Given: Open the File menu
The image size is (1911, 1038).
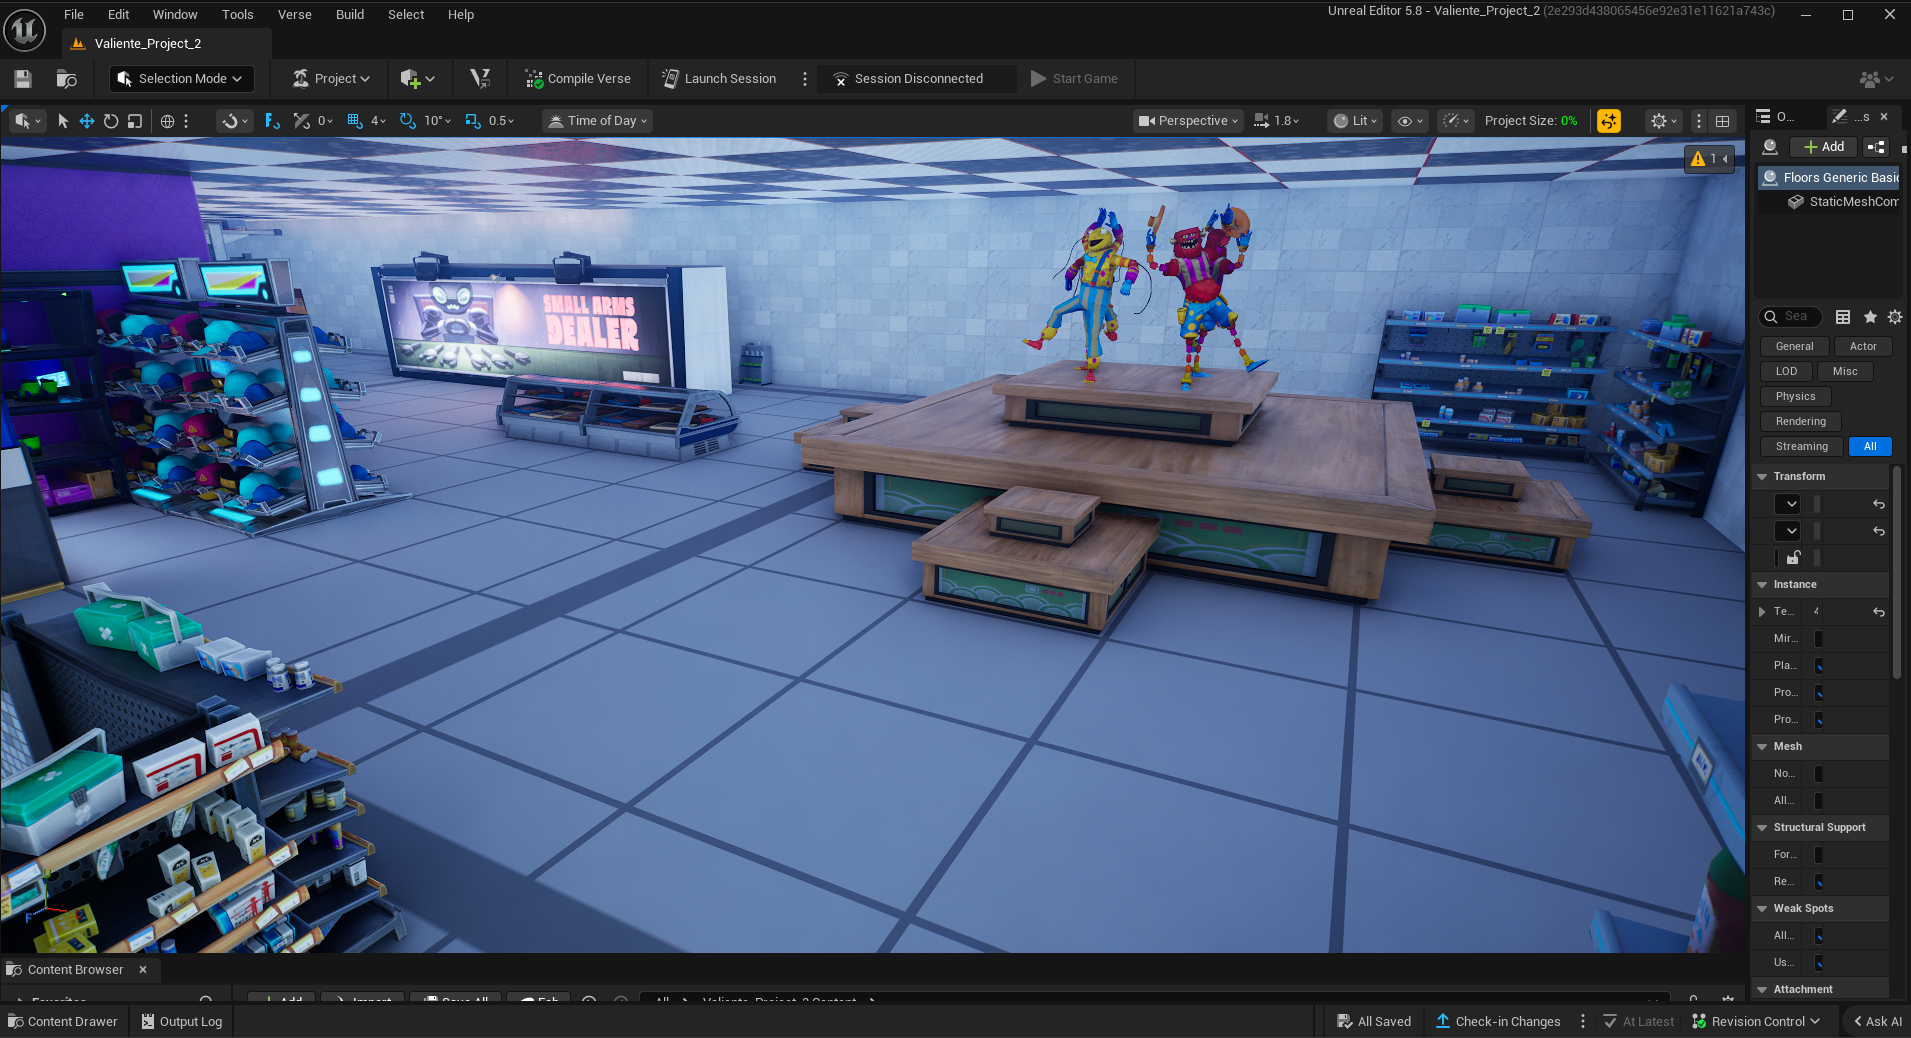Looking at the screenshot, I should click(74, 15).
